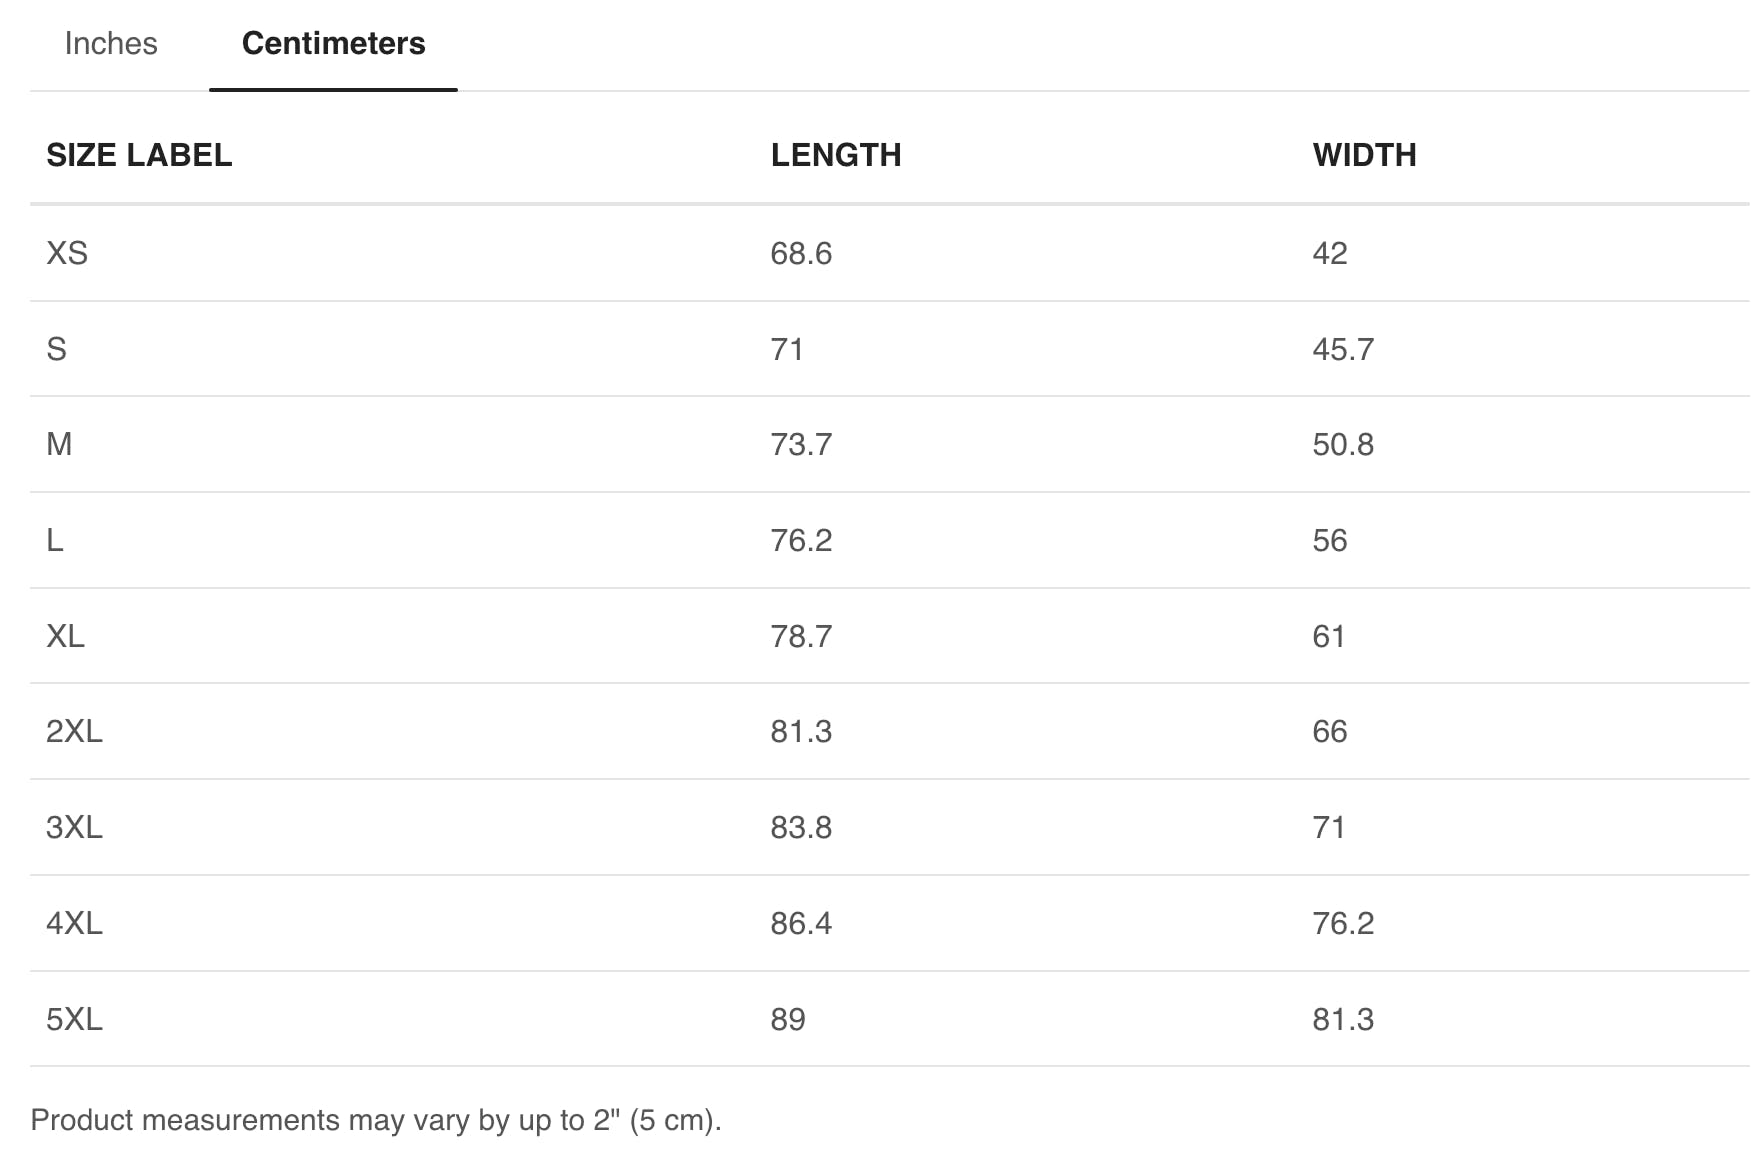The height and width of the screenshot is (1170, 1764).
Task: Select the XS size label cell
Action: pos(67,253)
